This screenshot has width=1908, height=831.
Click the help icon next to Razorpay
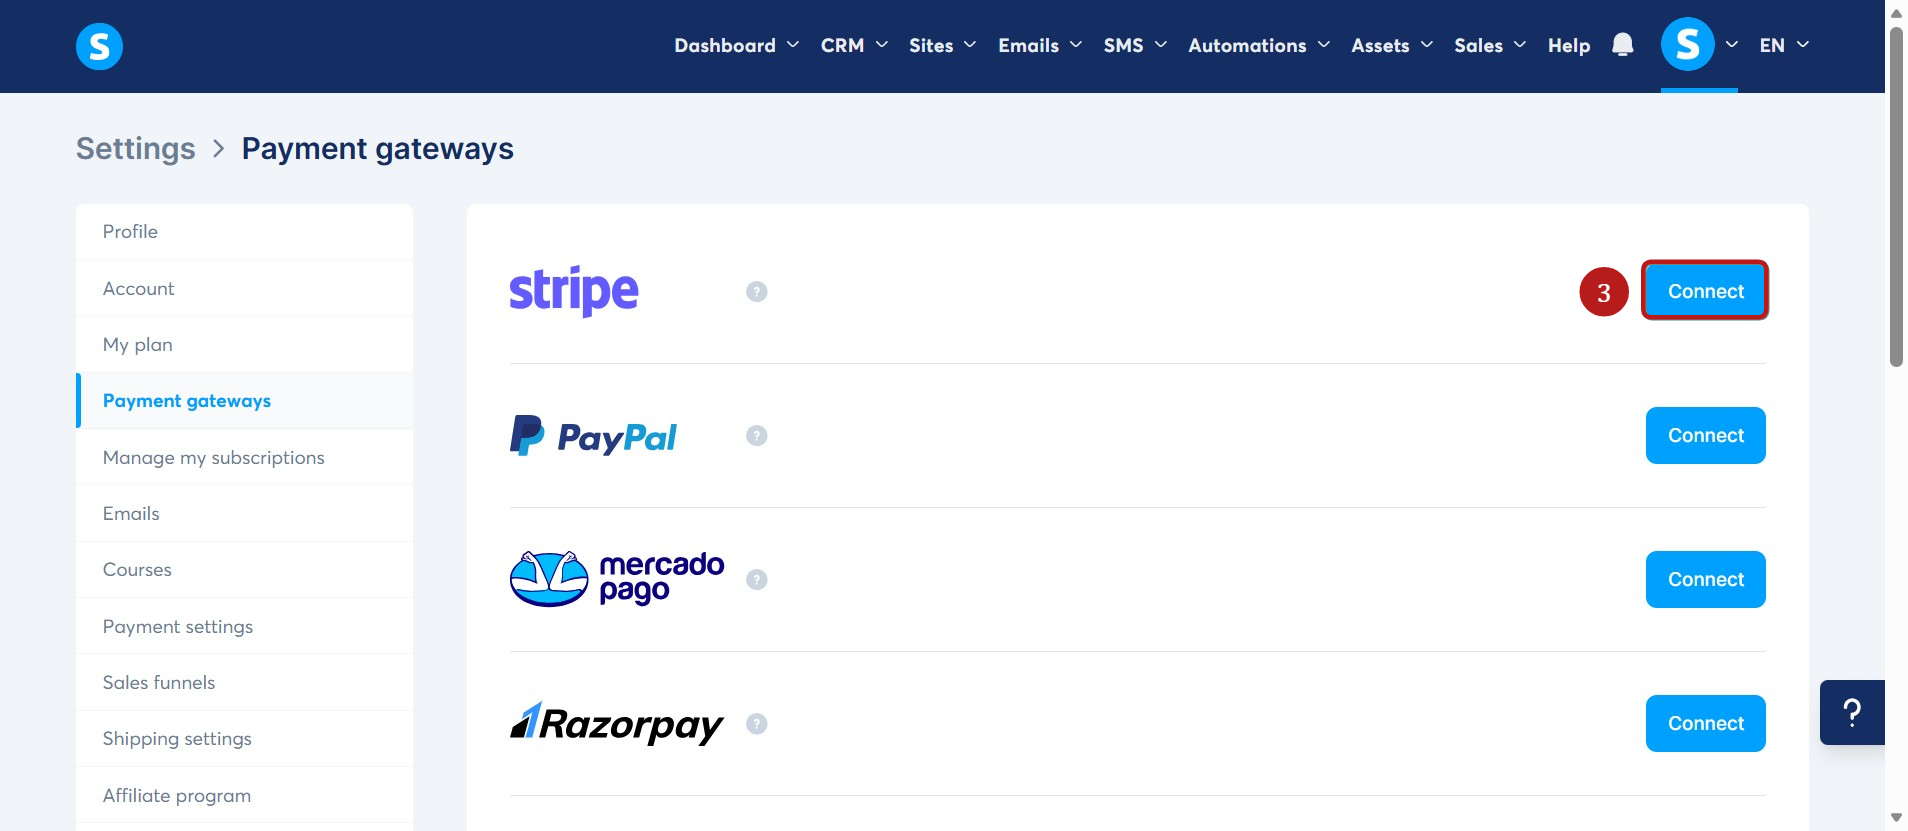[757, 723]
